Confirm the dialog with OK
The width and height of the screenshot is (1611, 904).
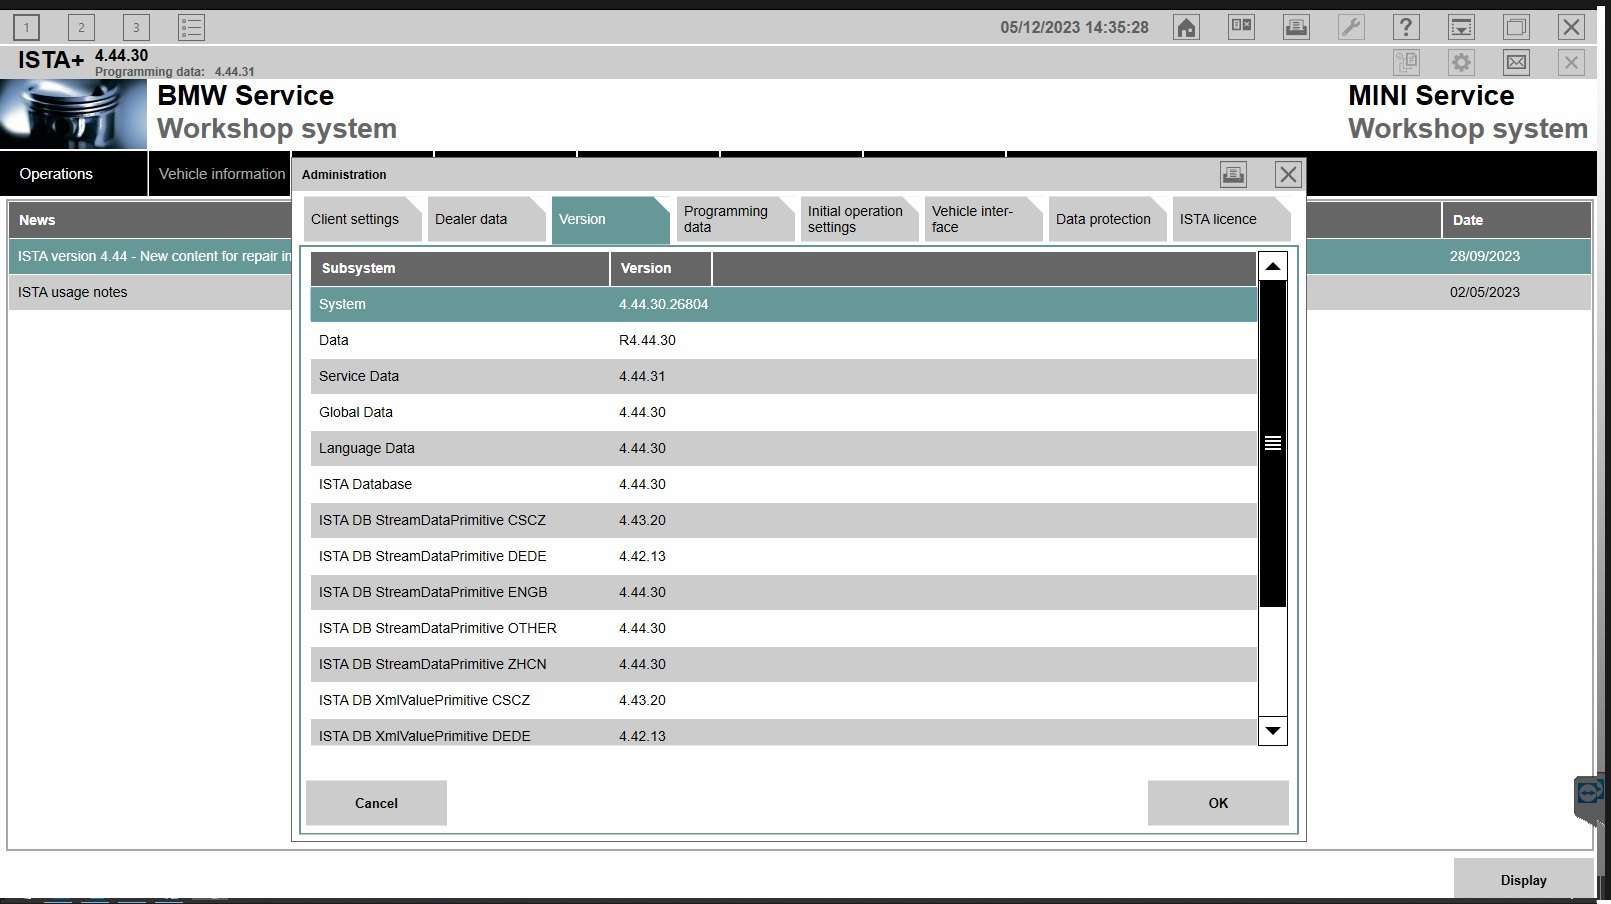click(1218, 803)
